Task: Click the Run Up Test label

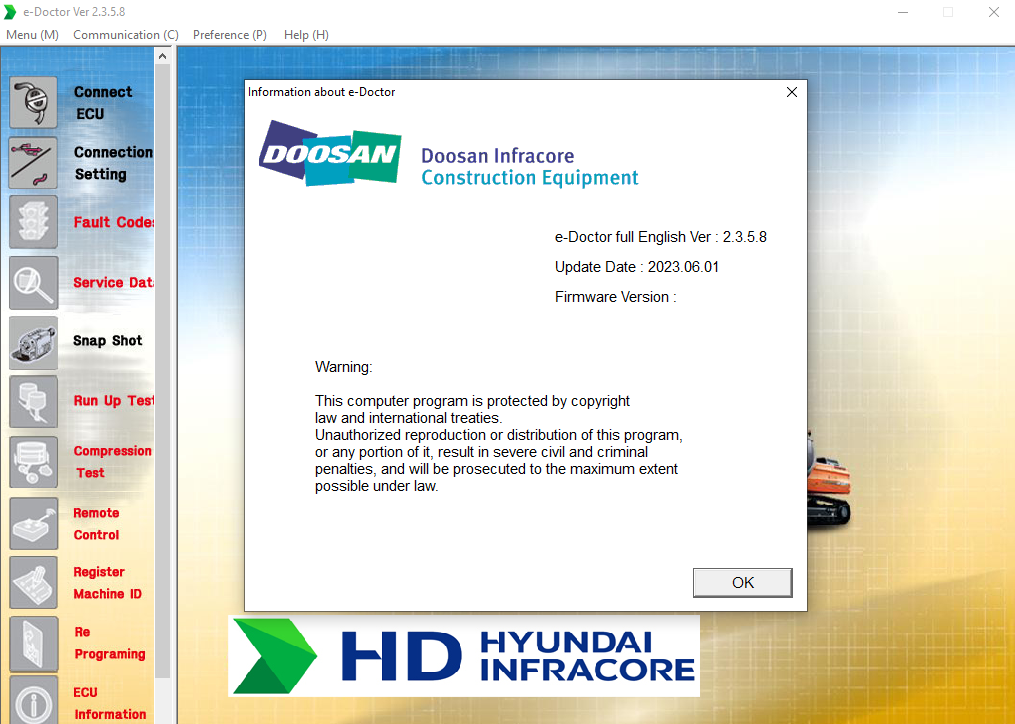Action: click(113, 401)
